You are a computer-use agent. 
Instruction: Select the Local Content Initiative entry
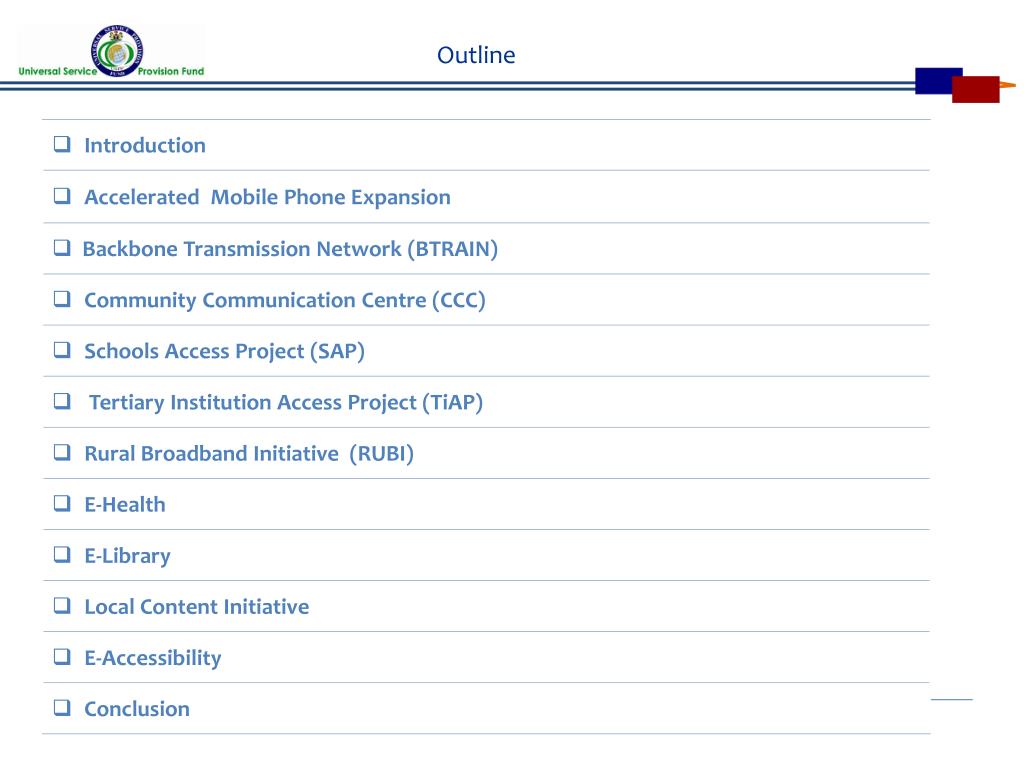pyautogui.click(x=197, y=607)
